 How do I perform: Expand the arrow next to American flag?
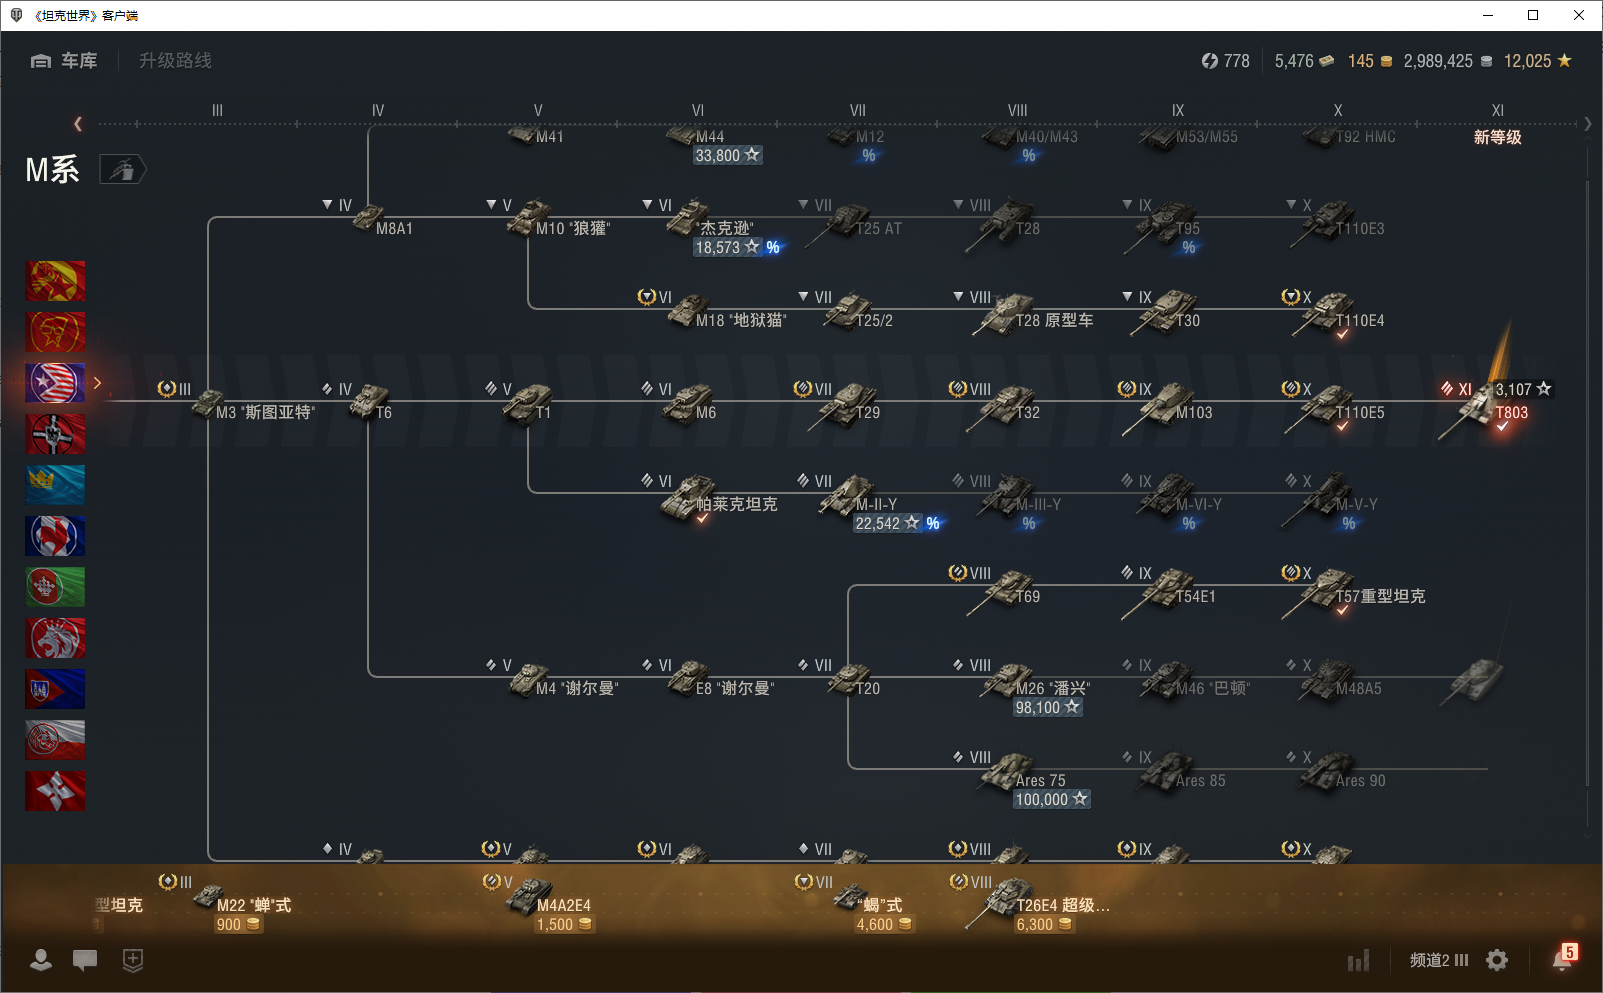coord(97,383)
